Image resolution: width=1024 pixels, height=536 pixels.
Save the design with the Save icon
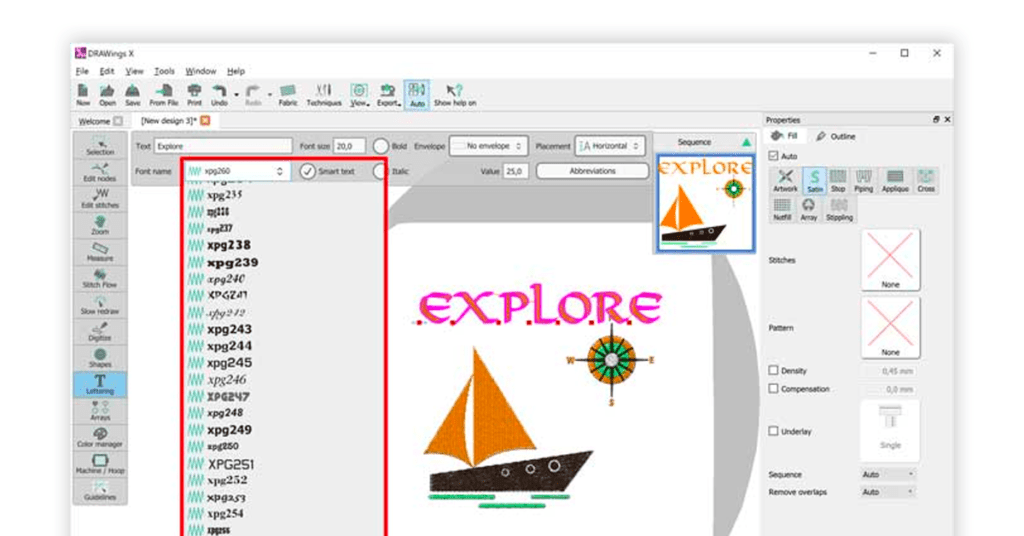point(133,95)
